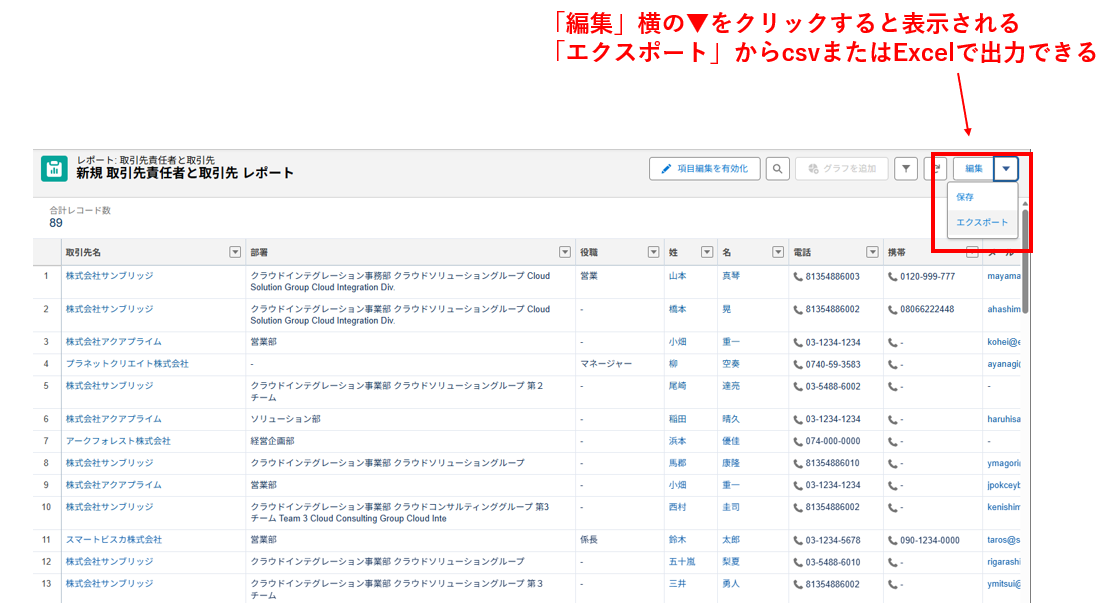Click the グラフを追加 button

(842, 168)
